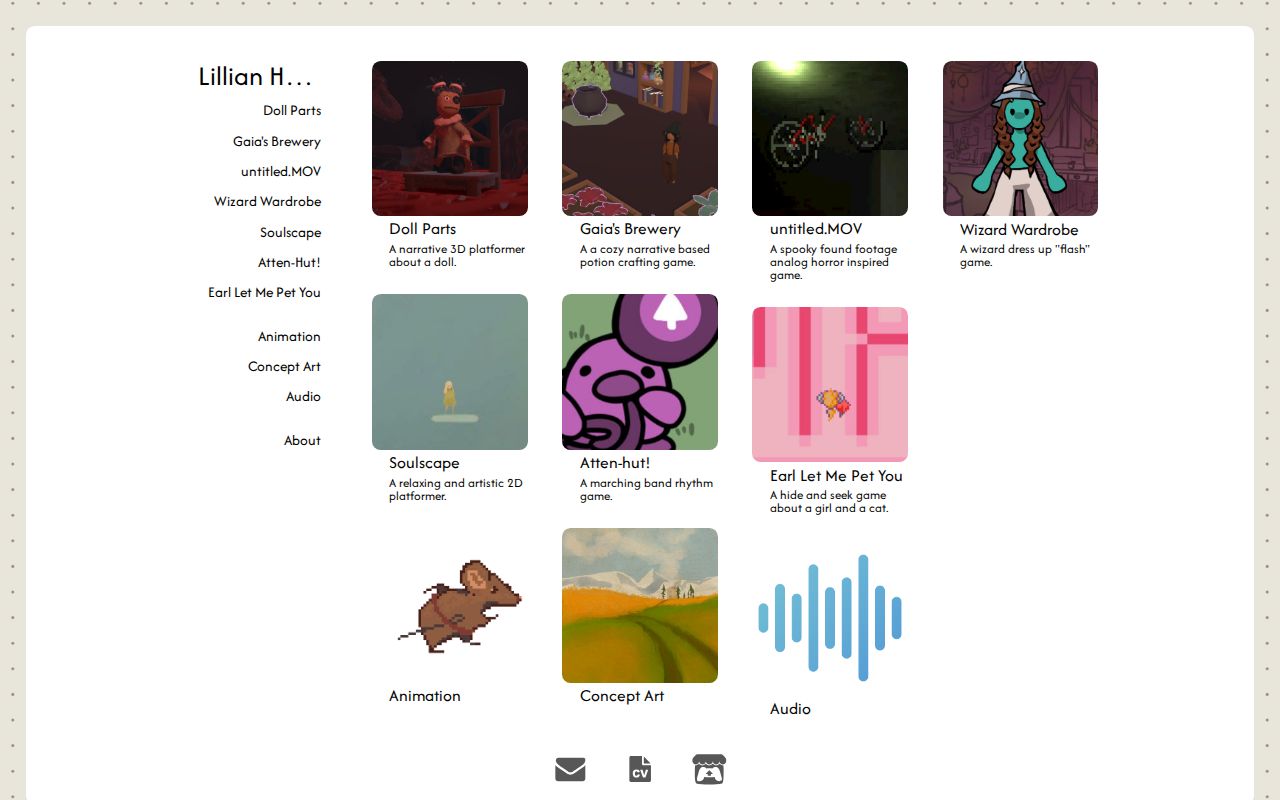Open the Atten-hut! purple character thumbnail
Image resolution: width=1280 pixels, height=800 pixels.
click(640, 372)
